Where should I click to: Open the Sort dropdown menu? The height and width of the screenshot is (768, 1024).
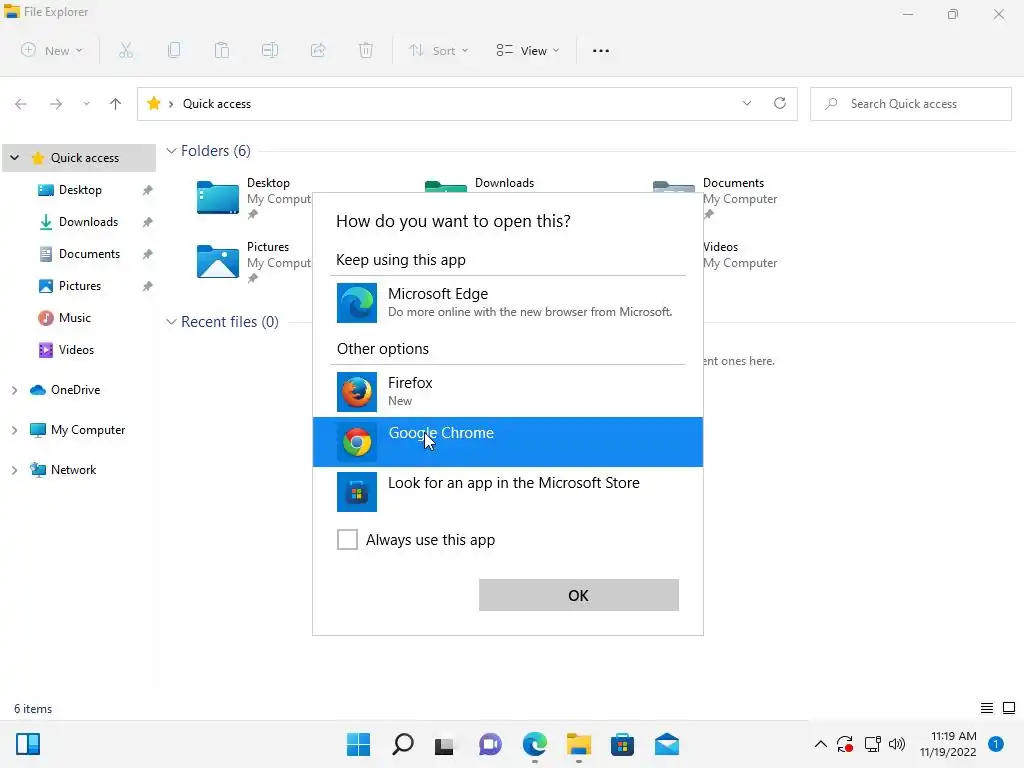438,50
